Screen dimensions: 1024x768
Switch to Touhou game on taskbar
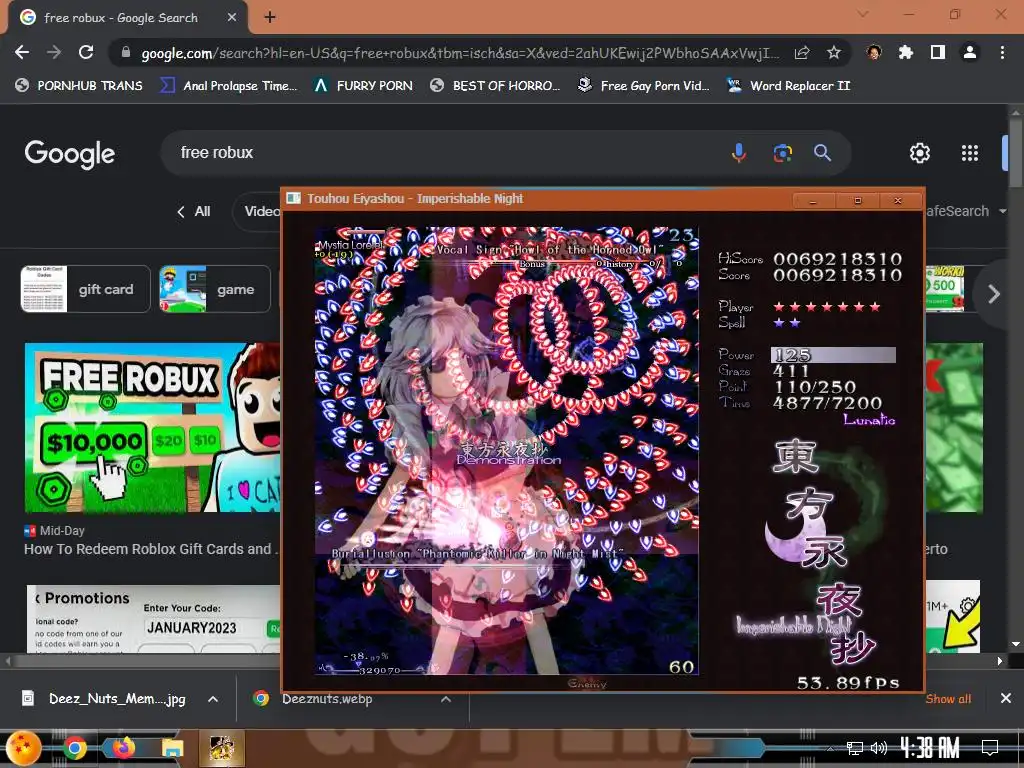(222, 748)
